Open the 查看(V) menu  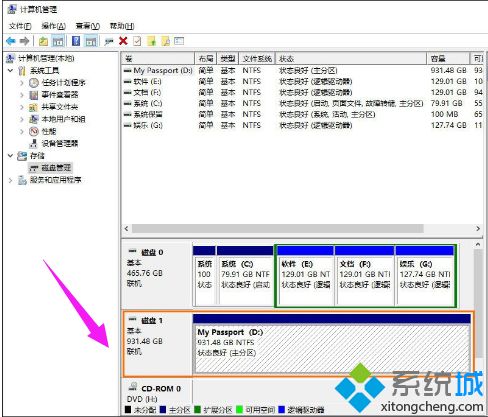pyautogui.click(x=88, y=26)
